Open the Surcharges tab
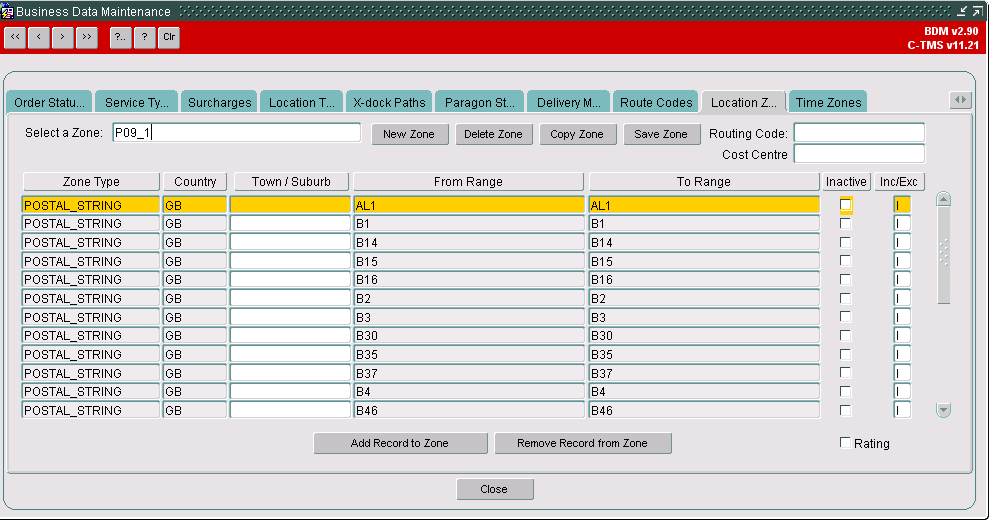 [x=219, y=102]
